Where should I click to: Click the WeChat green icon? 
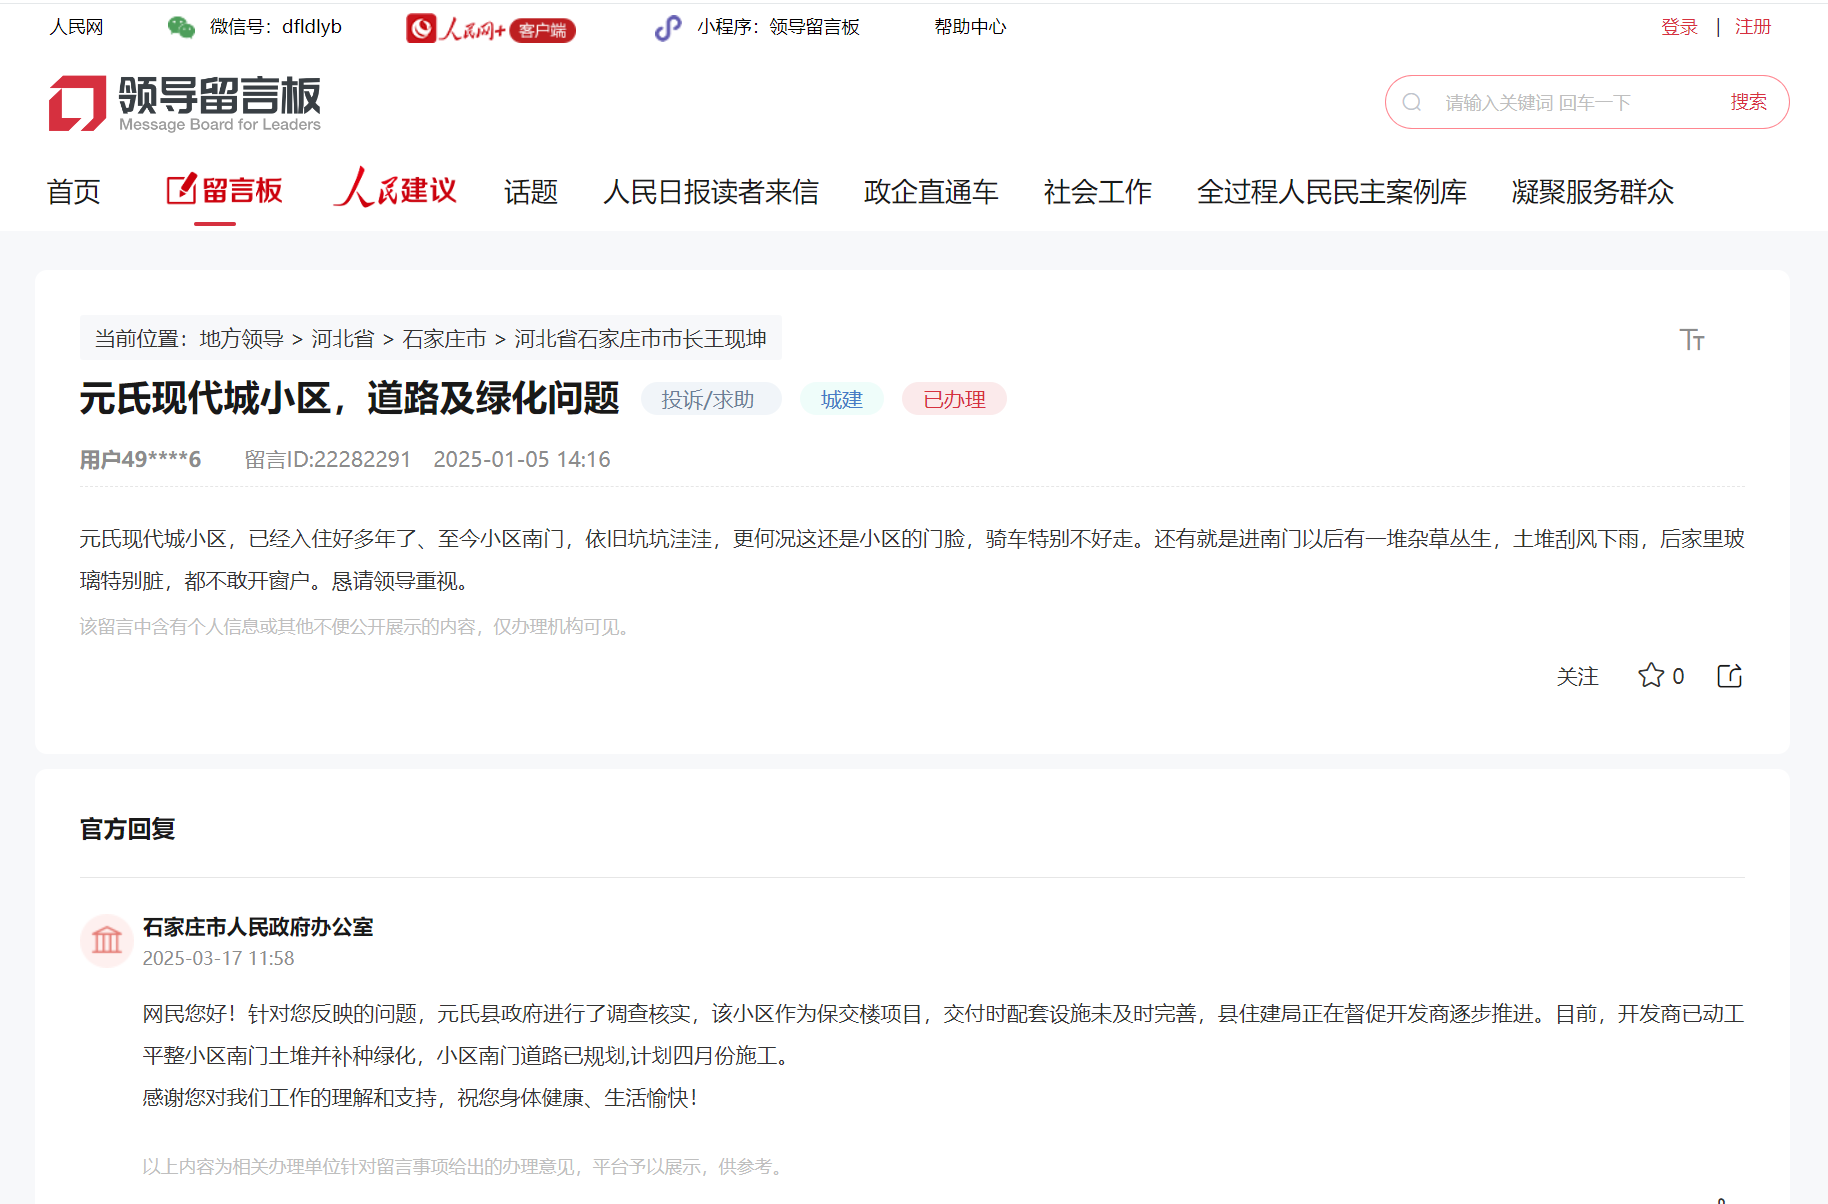coord(181,27)
